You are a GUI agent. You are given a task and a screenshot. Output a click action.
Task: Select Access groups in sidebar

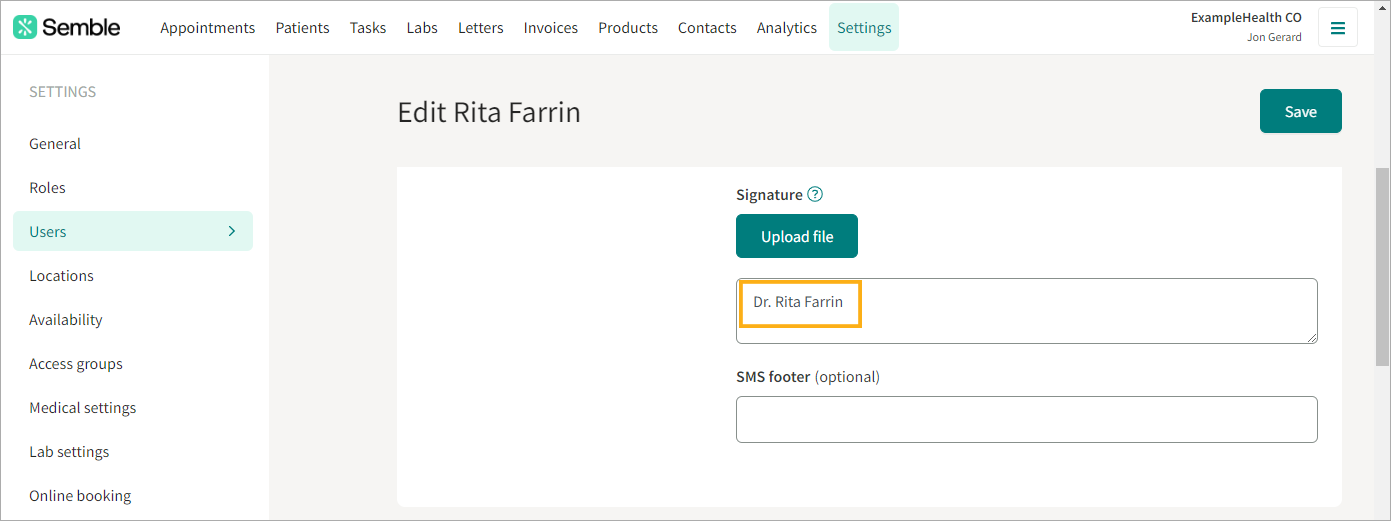[76, 363]
